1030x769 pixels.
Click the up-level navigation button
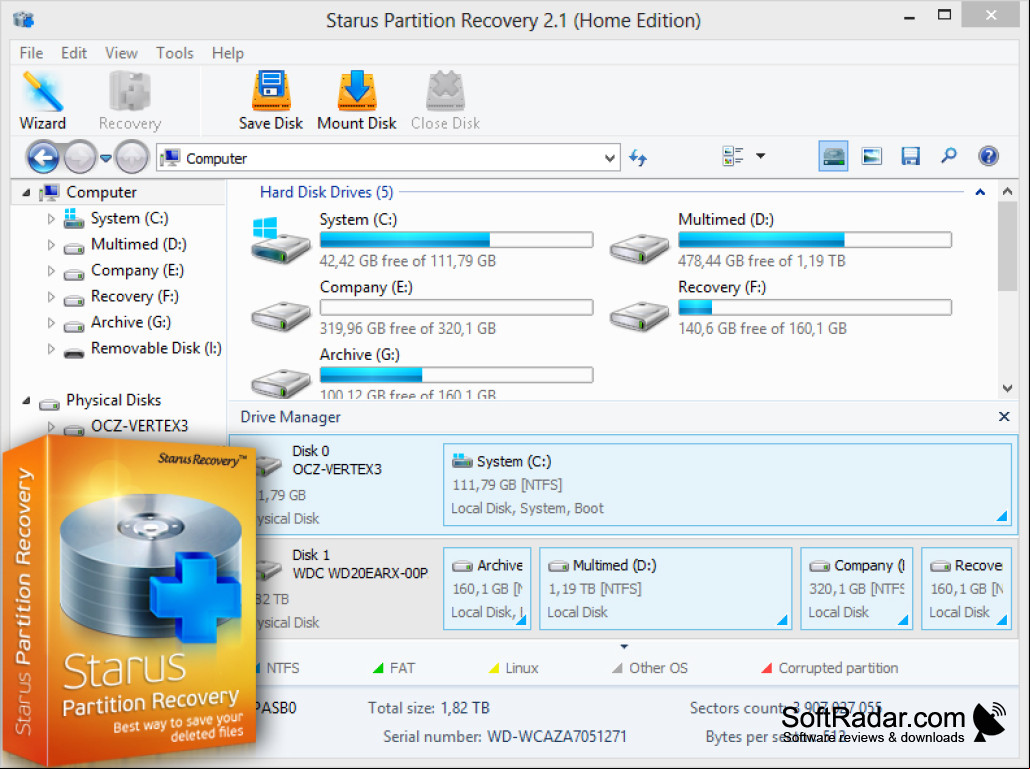[131, 158]
